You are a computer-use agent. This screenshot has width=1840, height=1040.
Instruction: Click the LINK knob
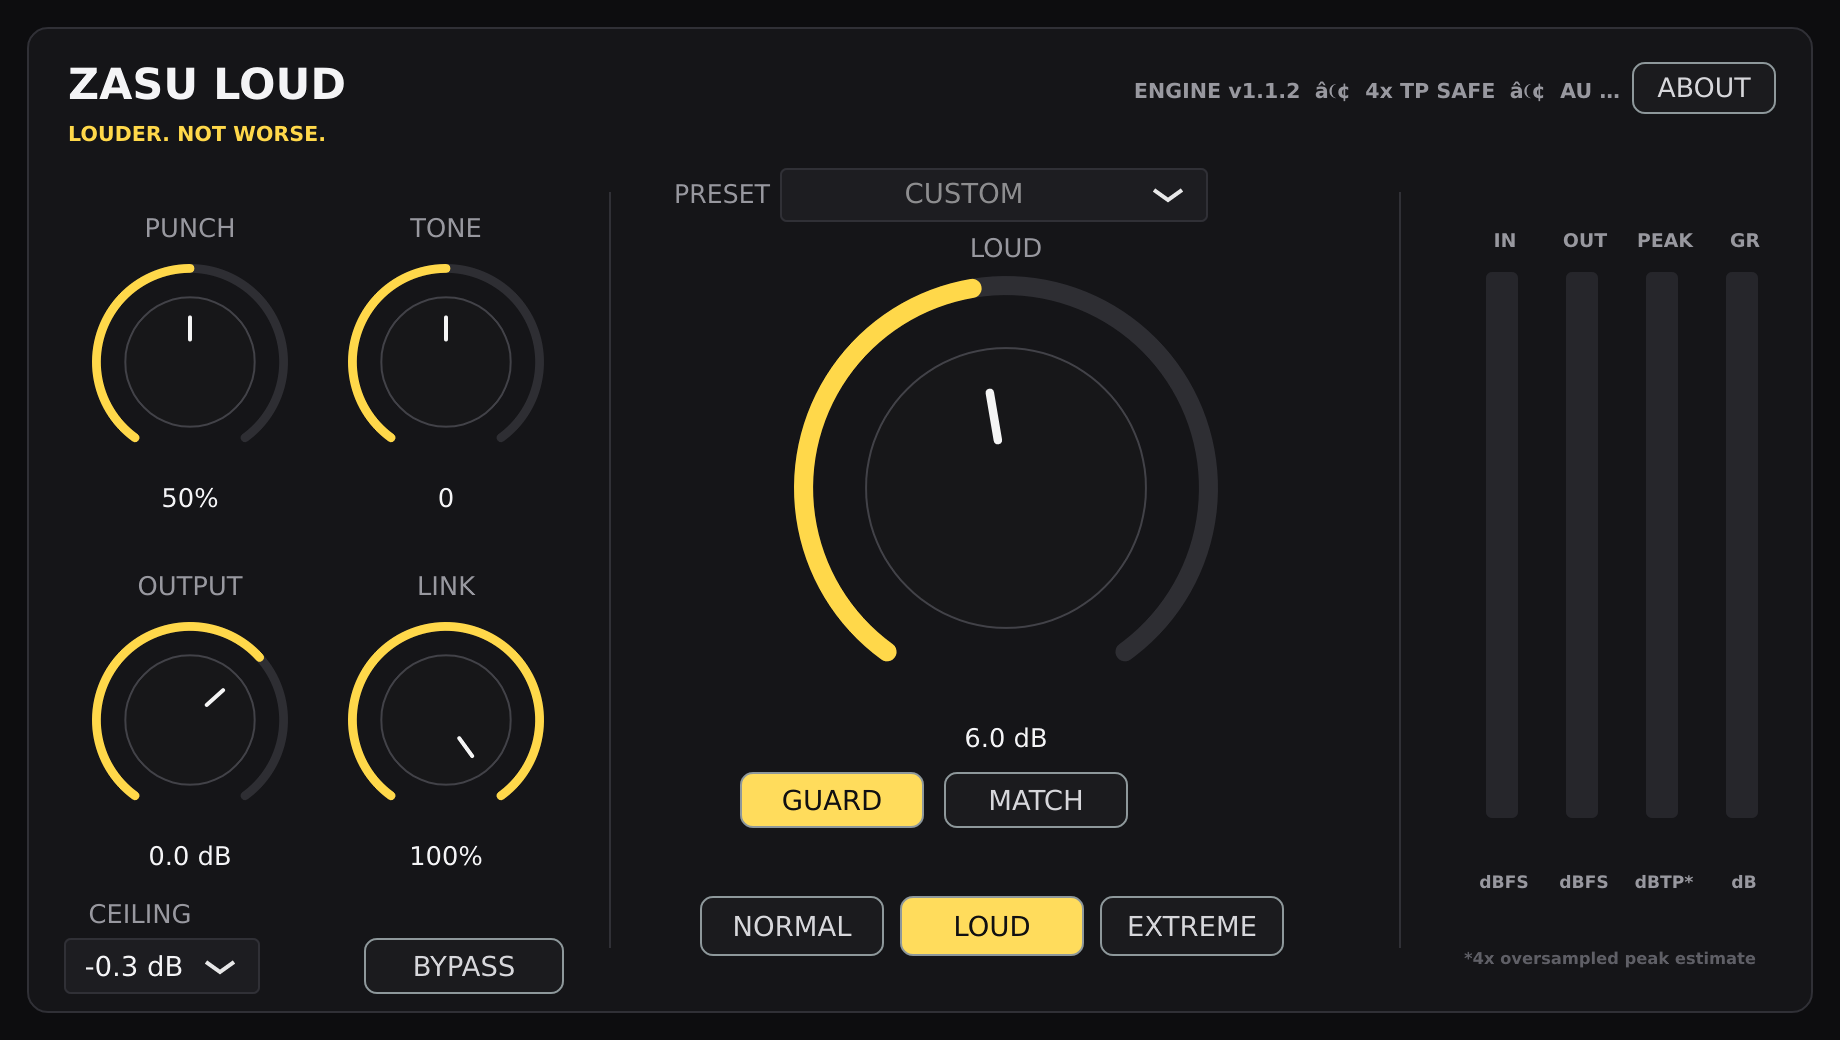click(446, 720)
